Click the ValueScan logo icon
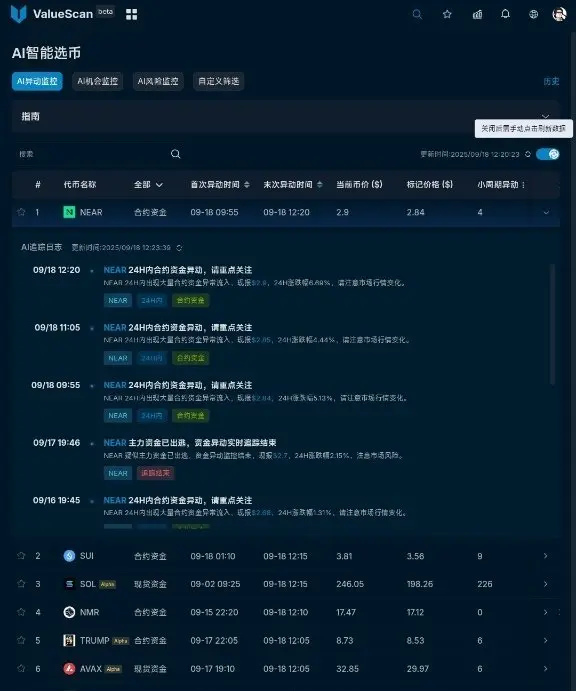This screenshot has height=691, width=576. (19, 14)
